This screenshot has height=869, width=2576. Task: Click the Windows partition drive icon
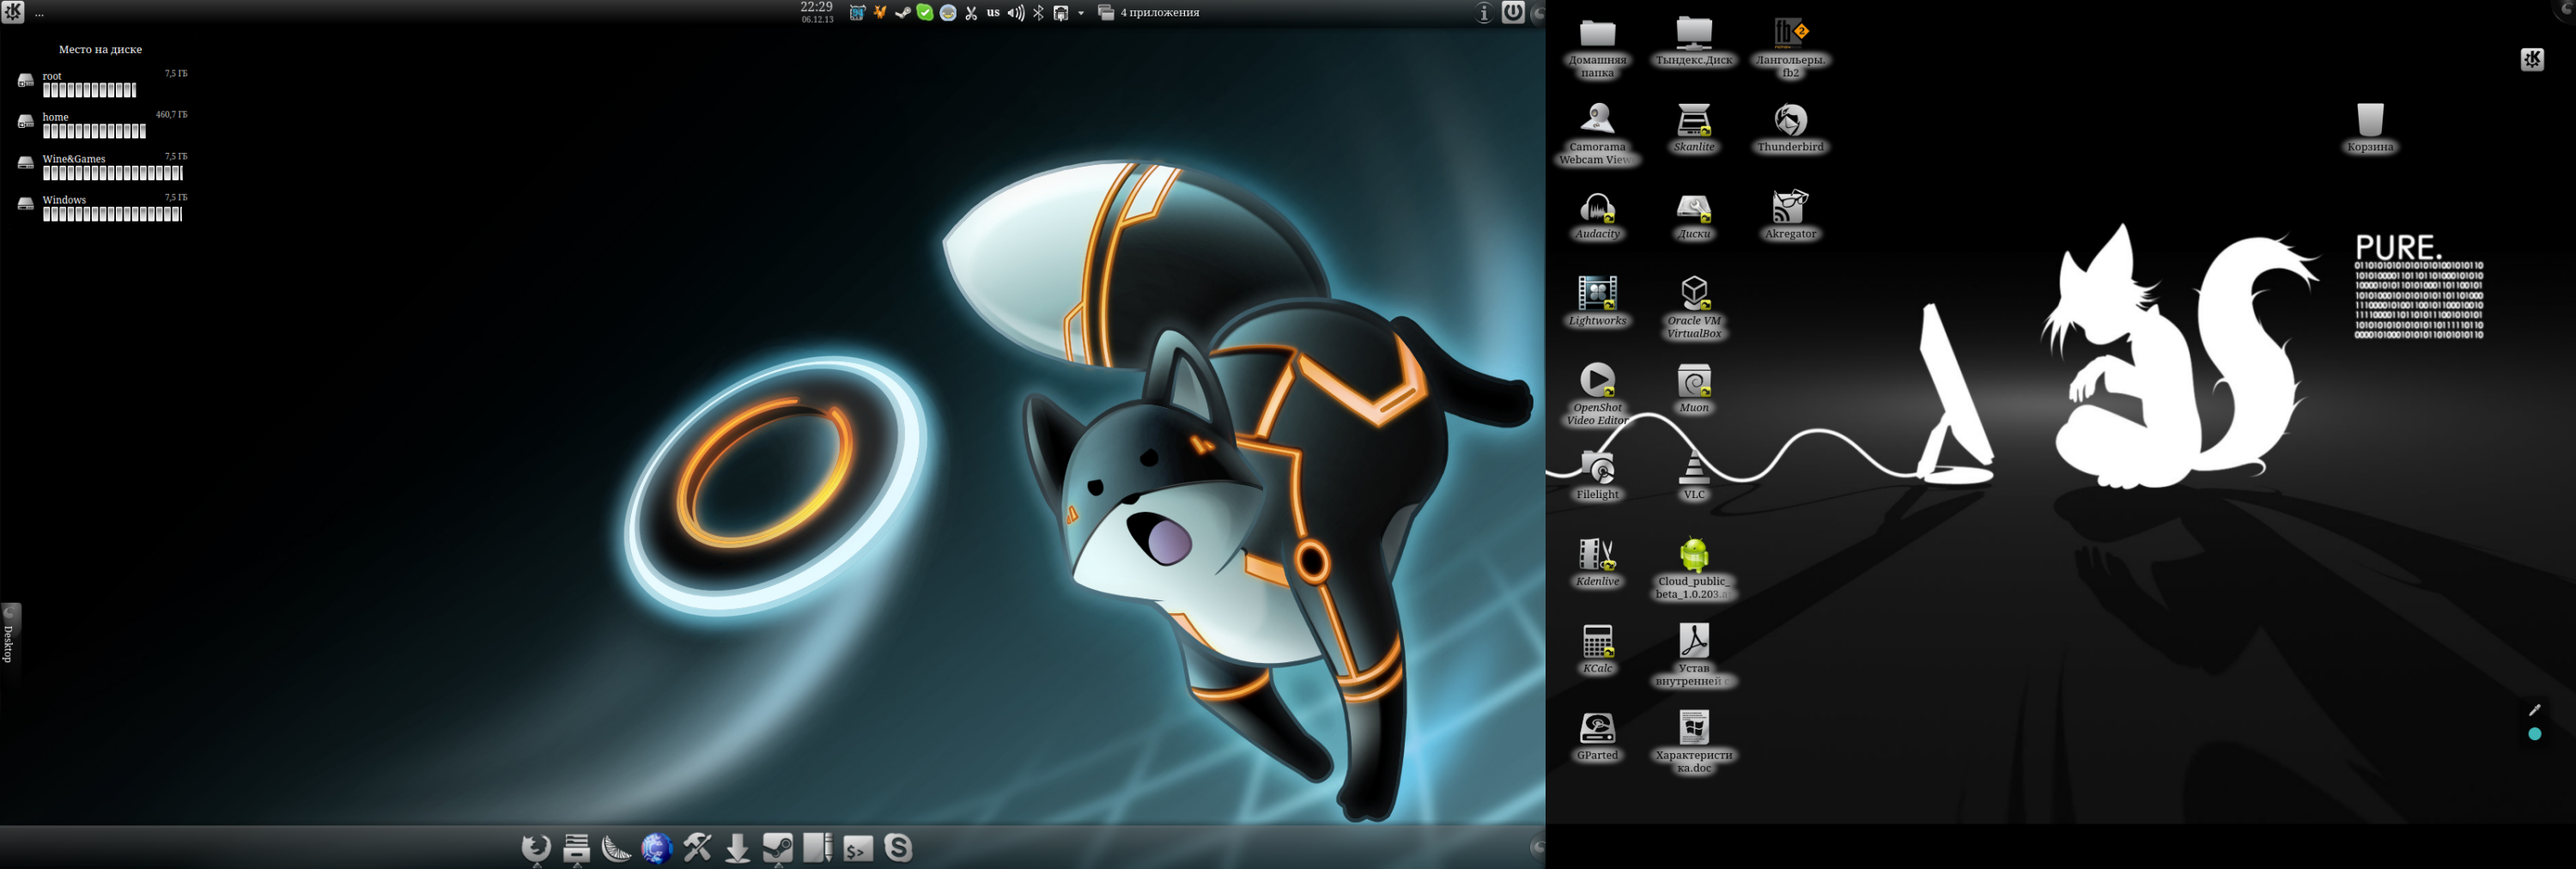26,204
